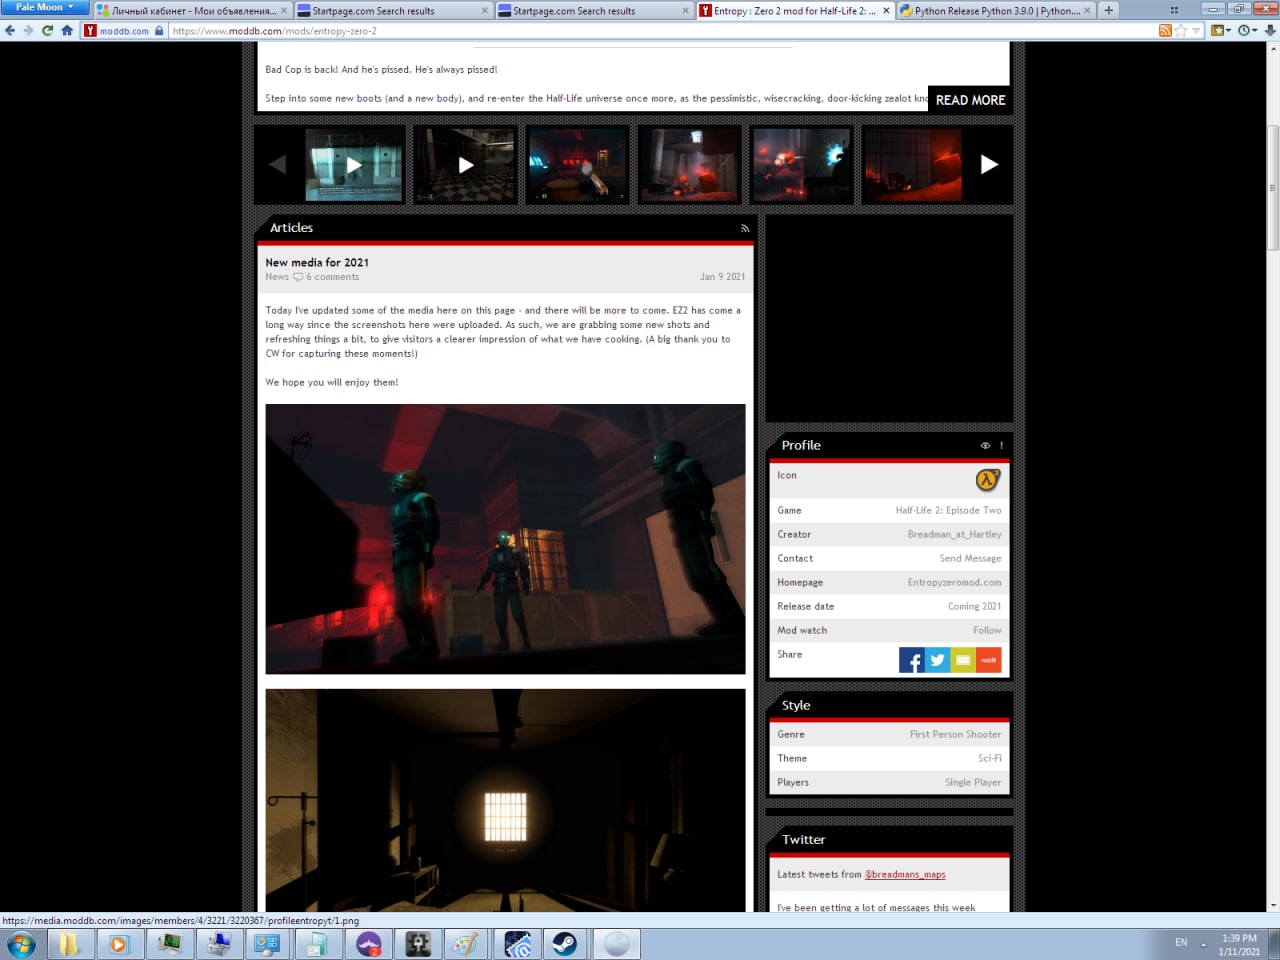Click the moddb.com site identity padlock
The width and height of the screenshot is (1280, 960).
(x=159, y=31)
